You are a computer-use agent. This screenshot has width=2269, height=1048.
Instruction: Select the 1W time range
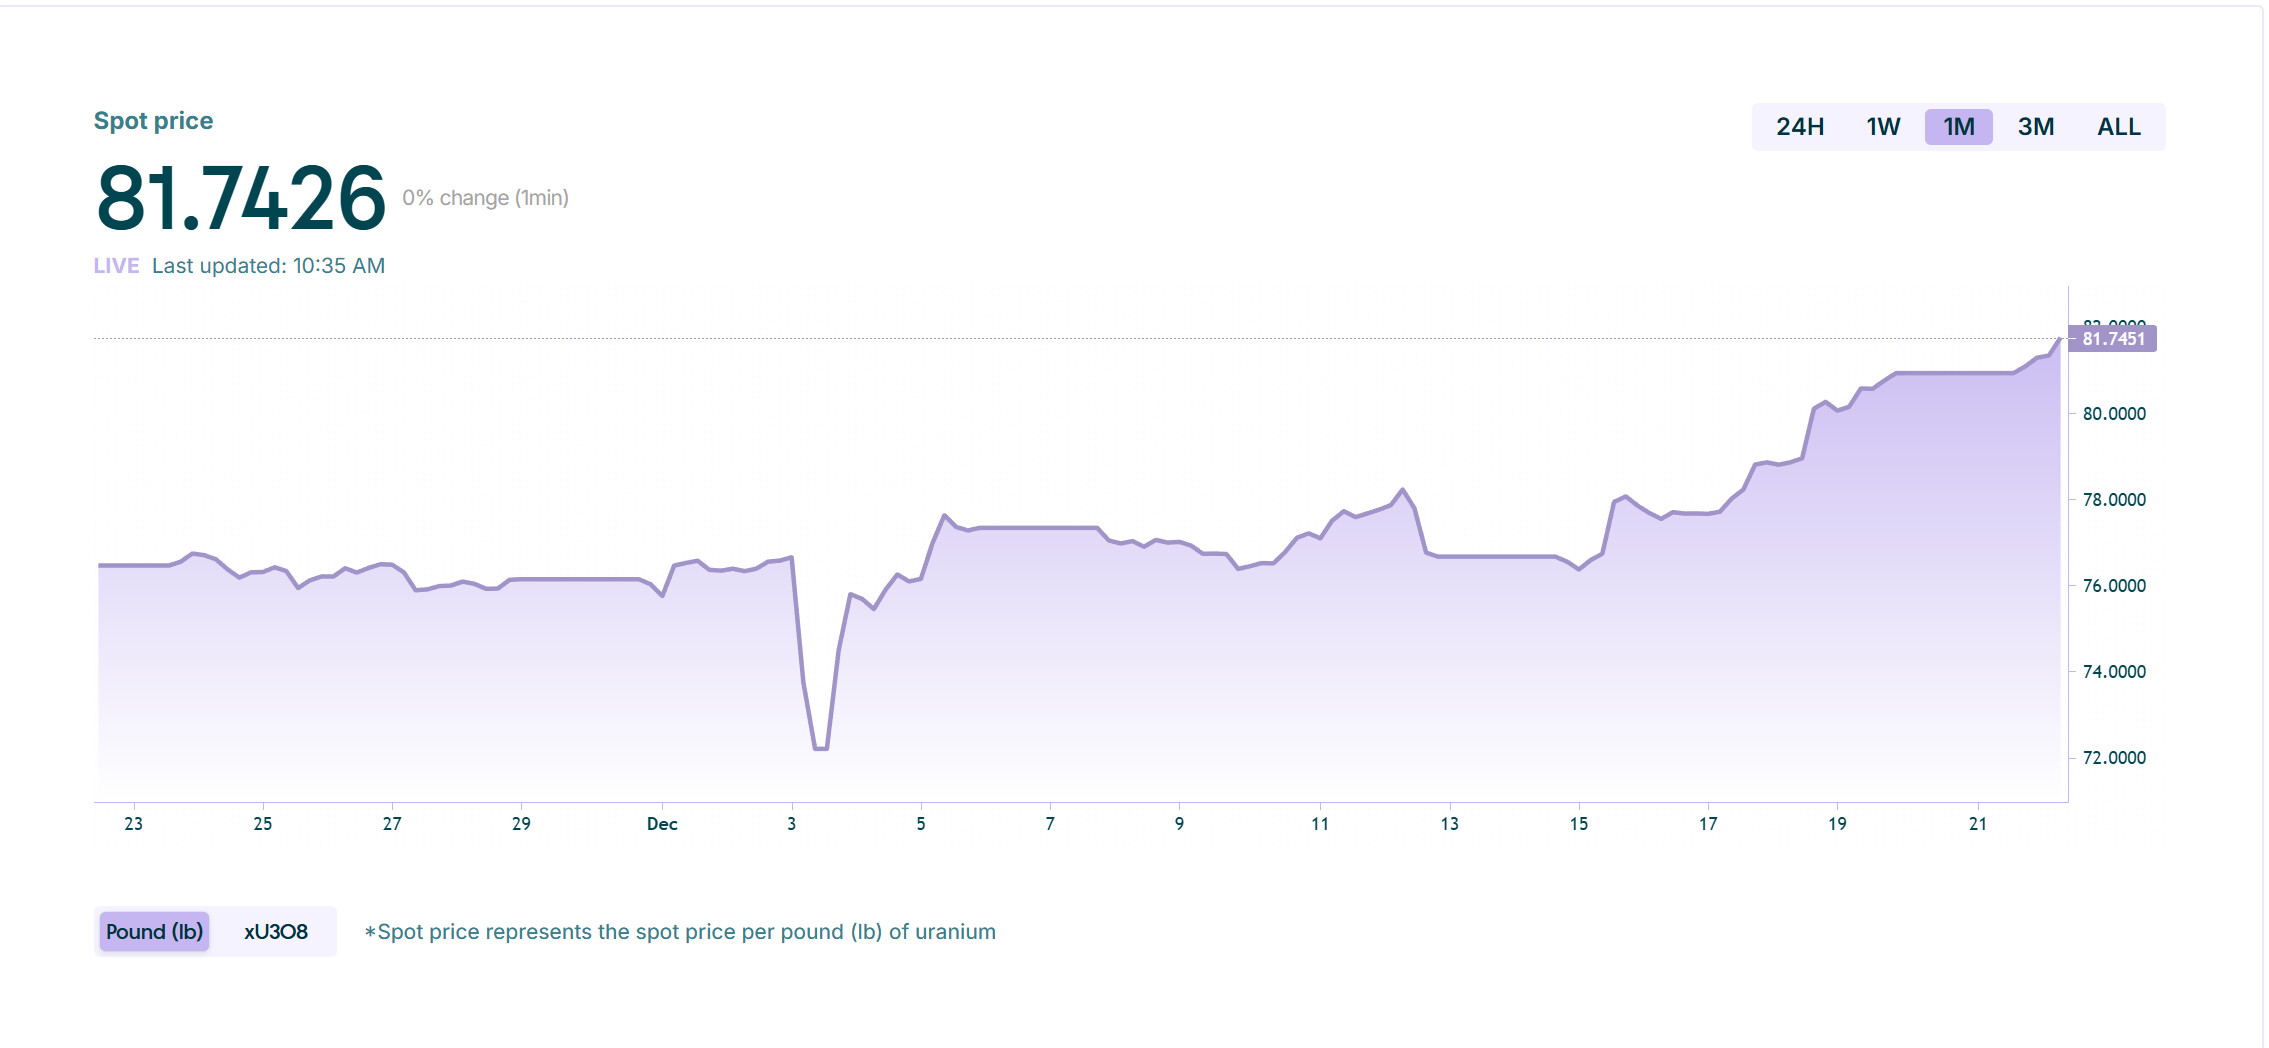[1883, 127]
